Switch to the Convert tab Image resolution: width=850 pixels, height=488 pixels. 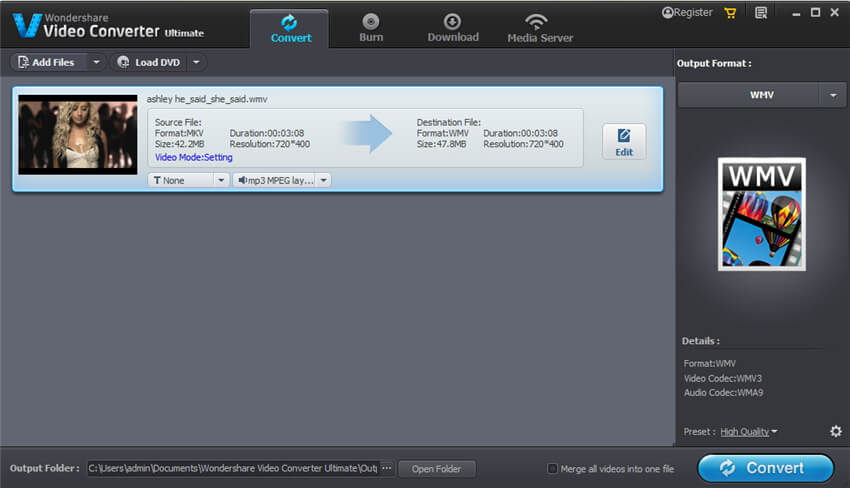click(x=289, y=29)
